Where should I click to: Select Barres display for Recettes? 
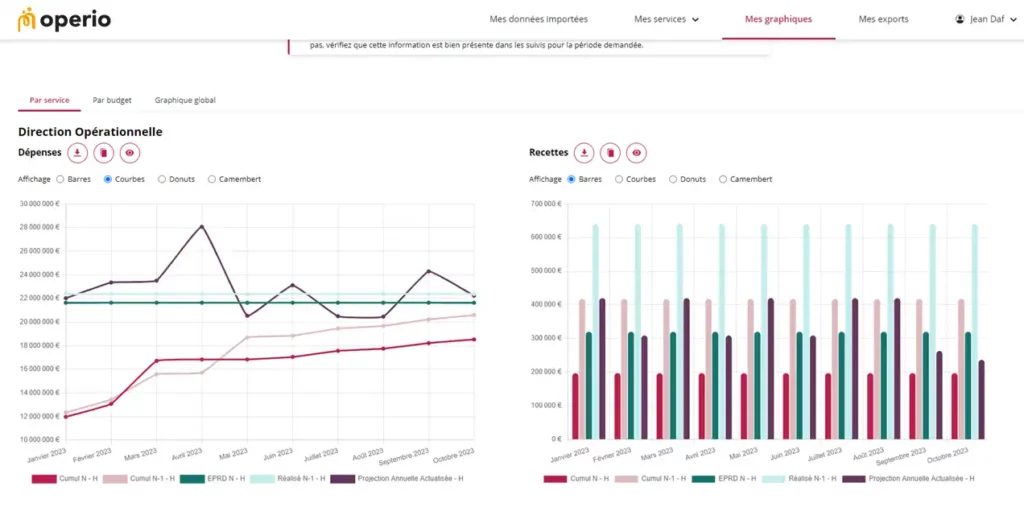point(572,179)
